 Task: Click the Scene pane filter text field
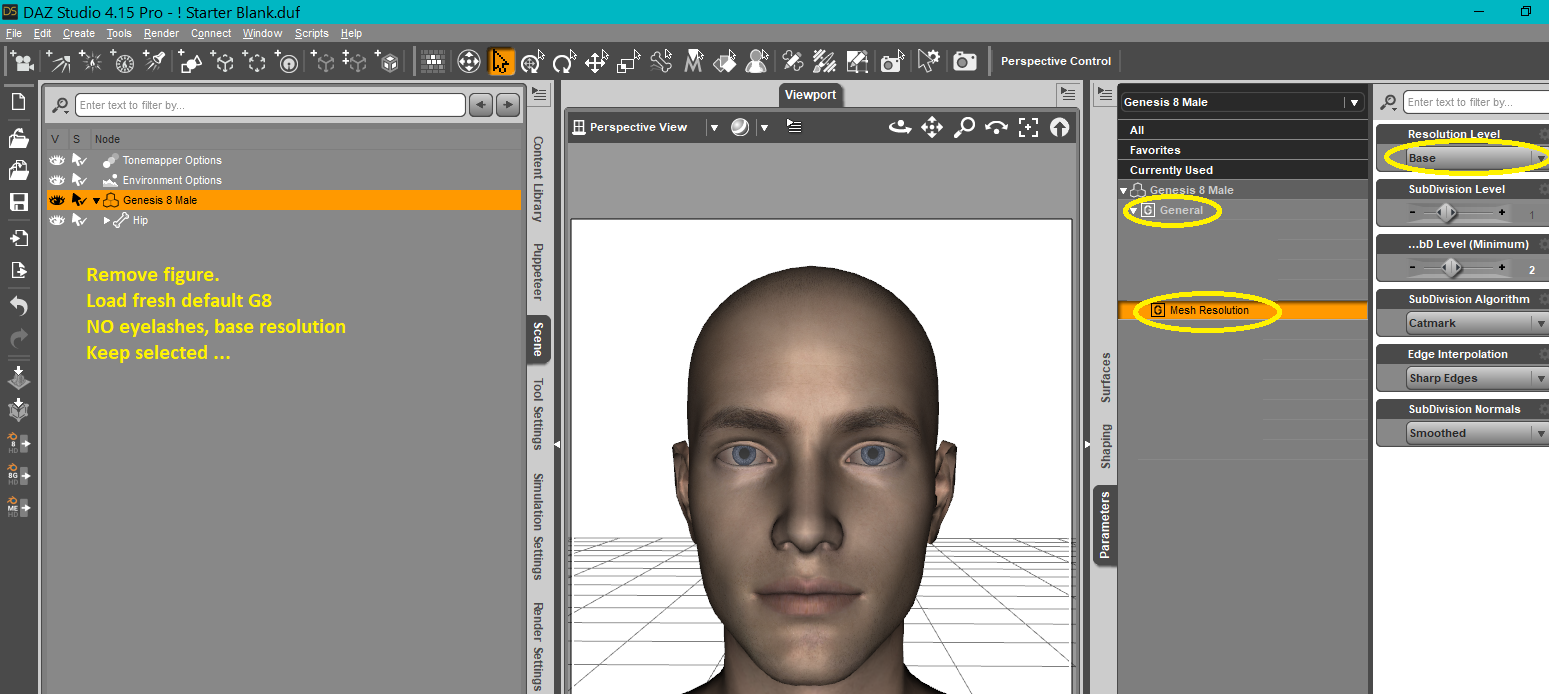tap(270, 105)
